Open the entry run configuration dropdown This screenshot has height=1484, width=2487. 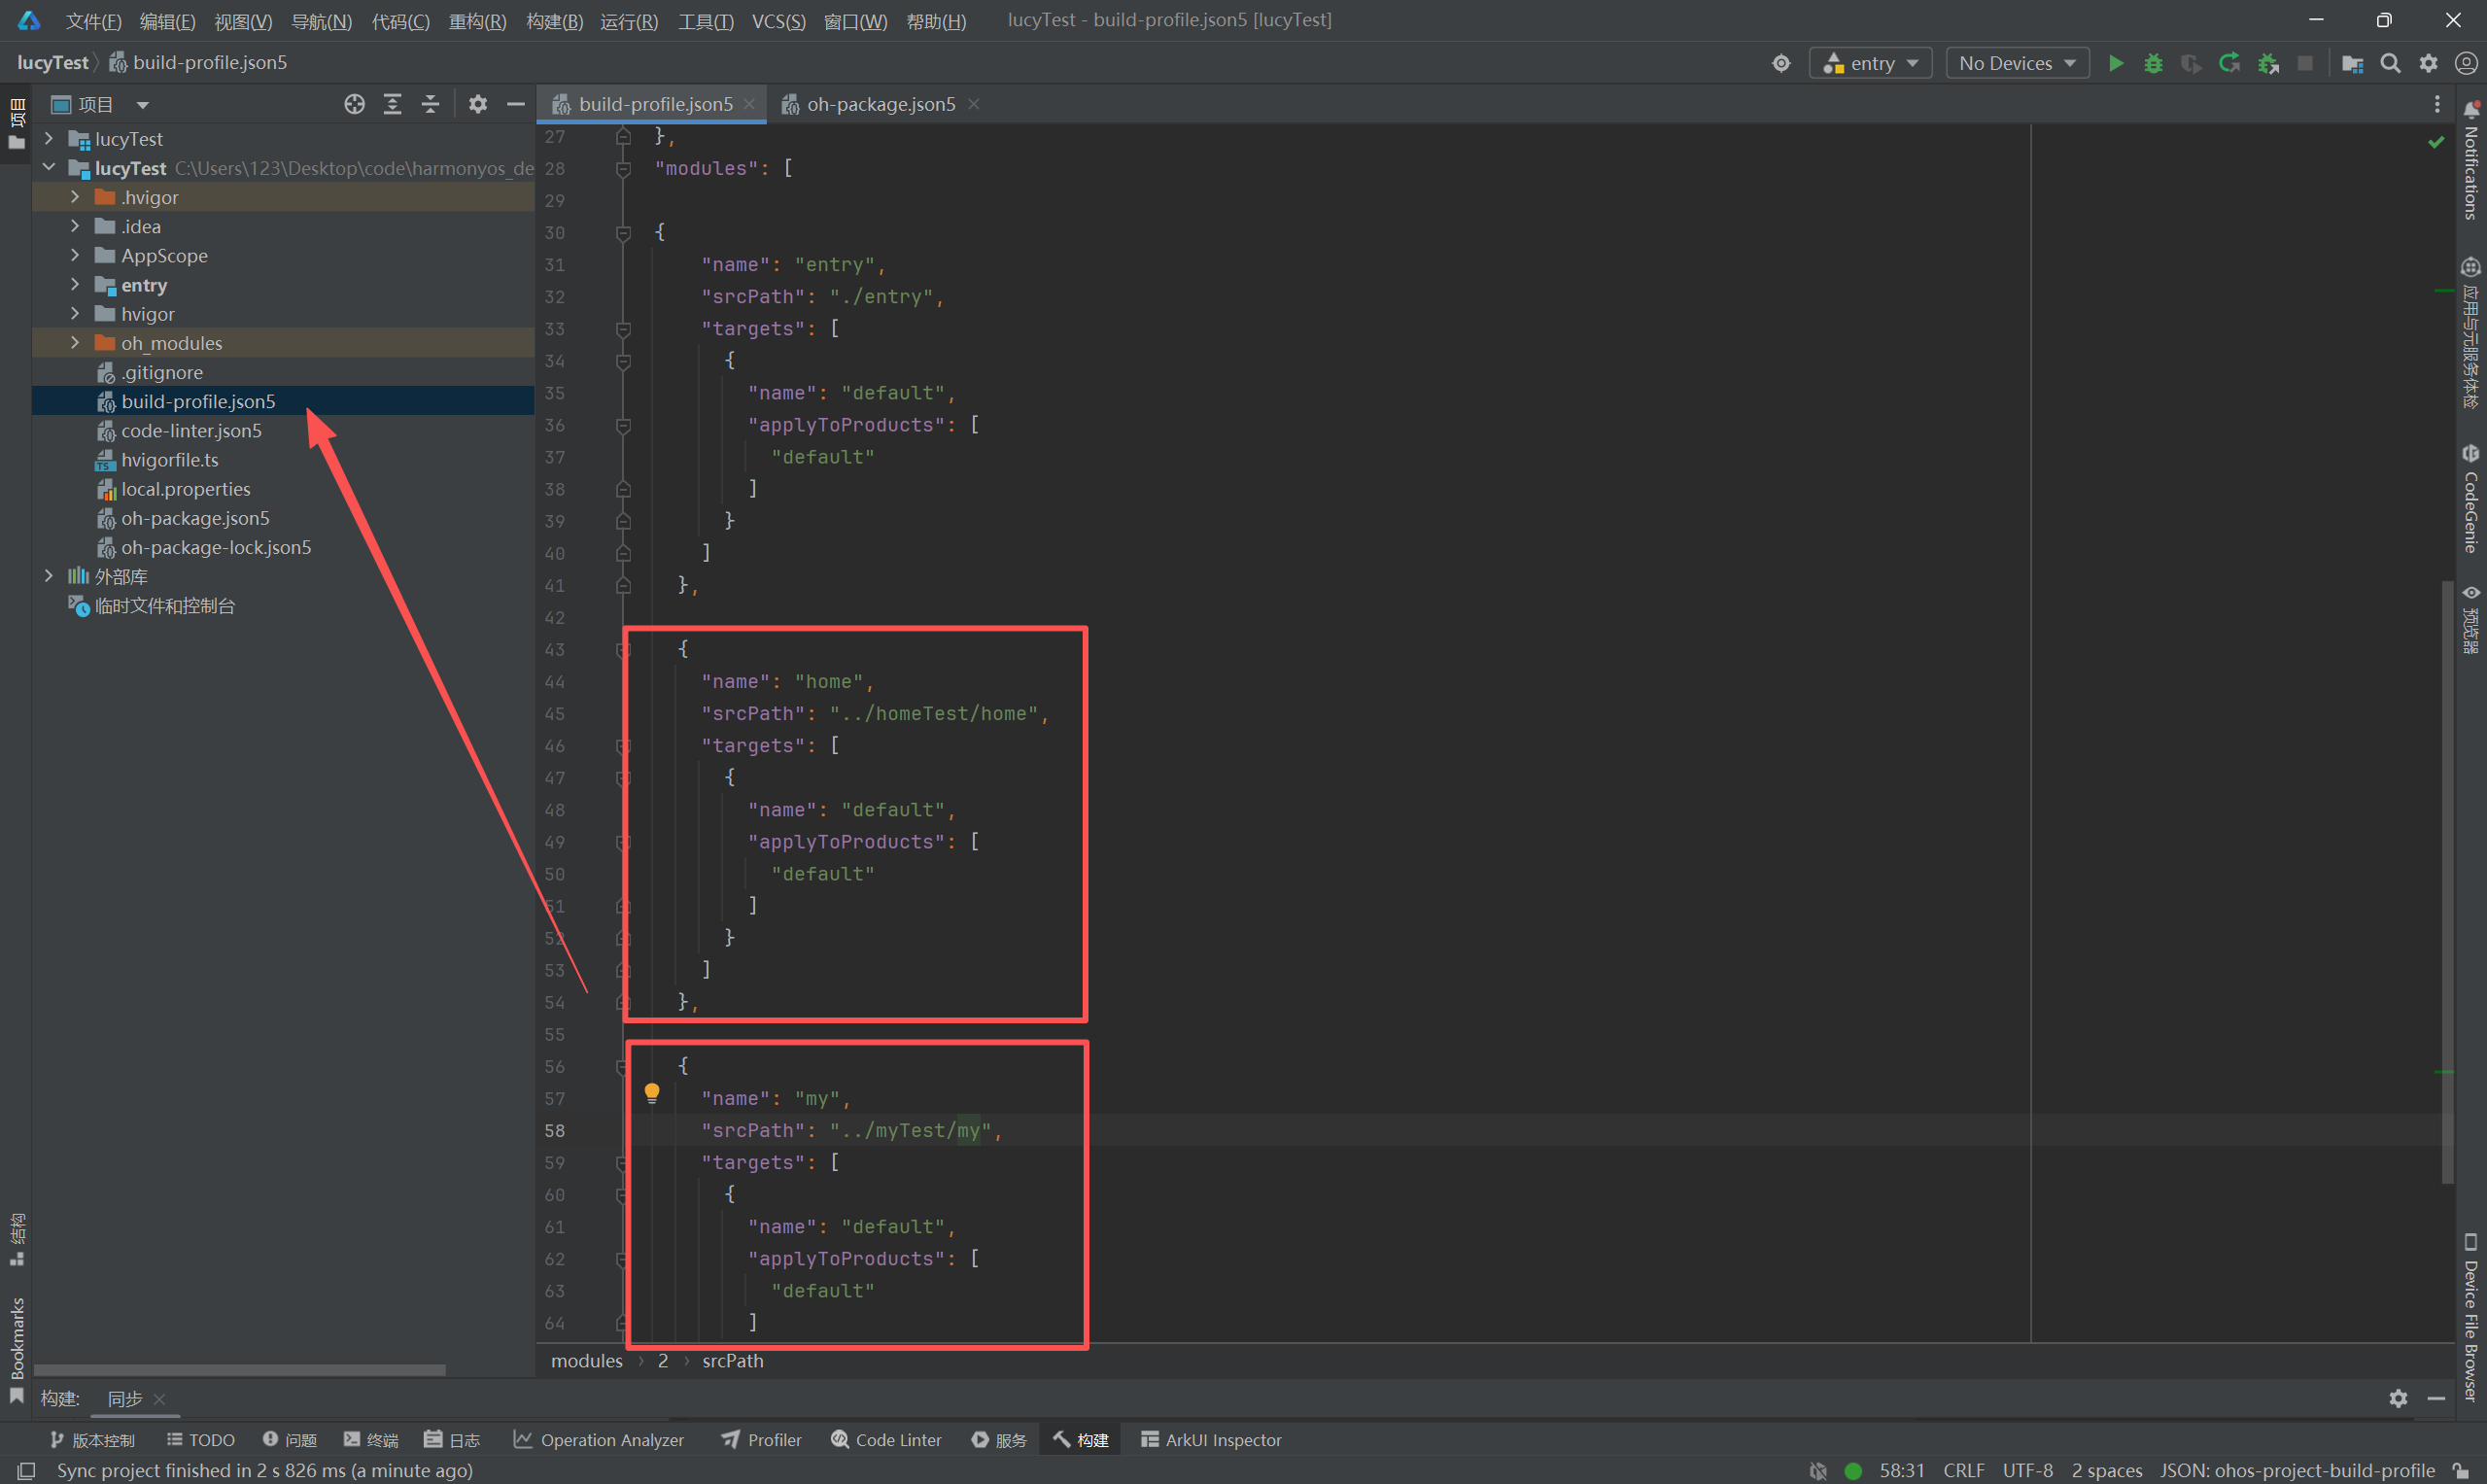tap(1870, 63)
